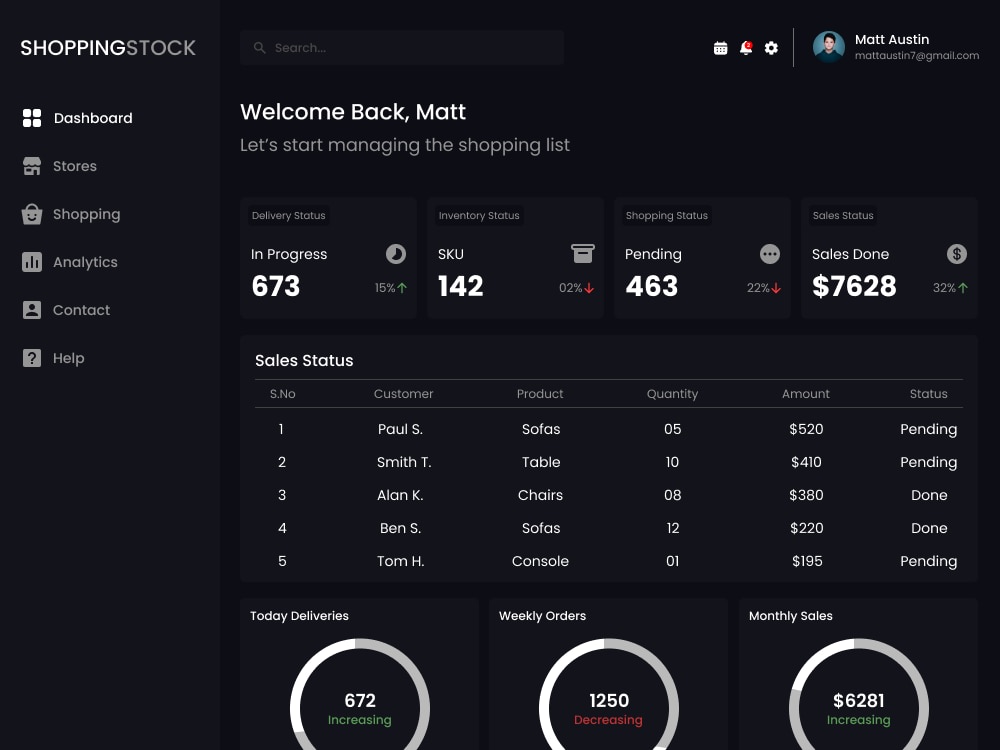1000x750 pixels.
Task: Click the Help question-mark icon
Action: click(x=32, y=358)
